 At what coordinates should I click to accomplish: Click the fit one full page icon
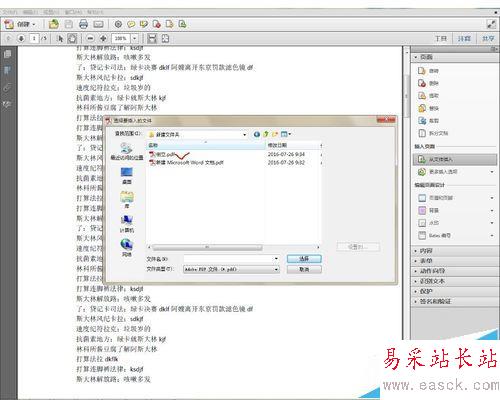(x=165, y=39)
